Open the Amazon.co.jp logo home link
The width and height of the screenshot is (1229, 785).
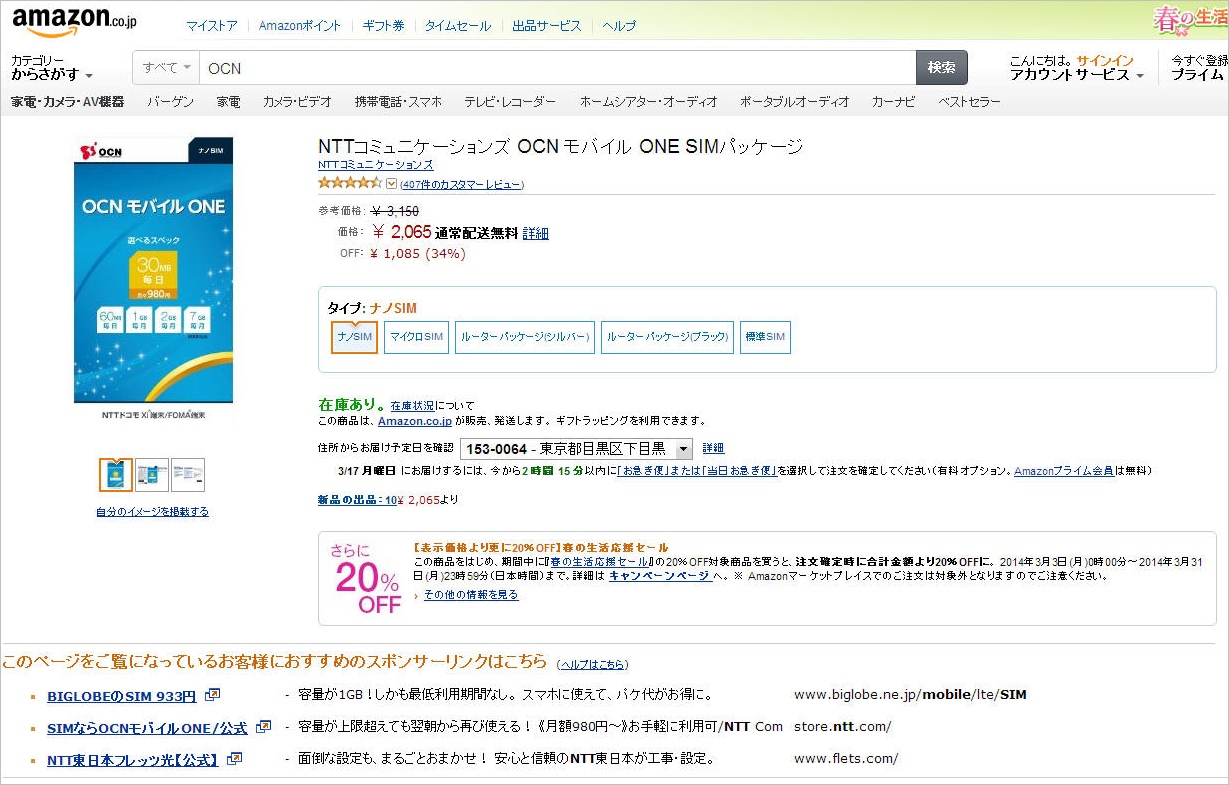(75, 21)
